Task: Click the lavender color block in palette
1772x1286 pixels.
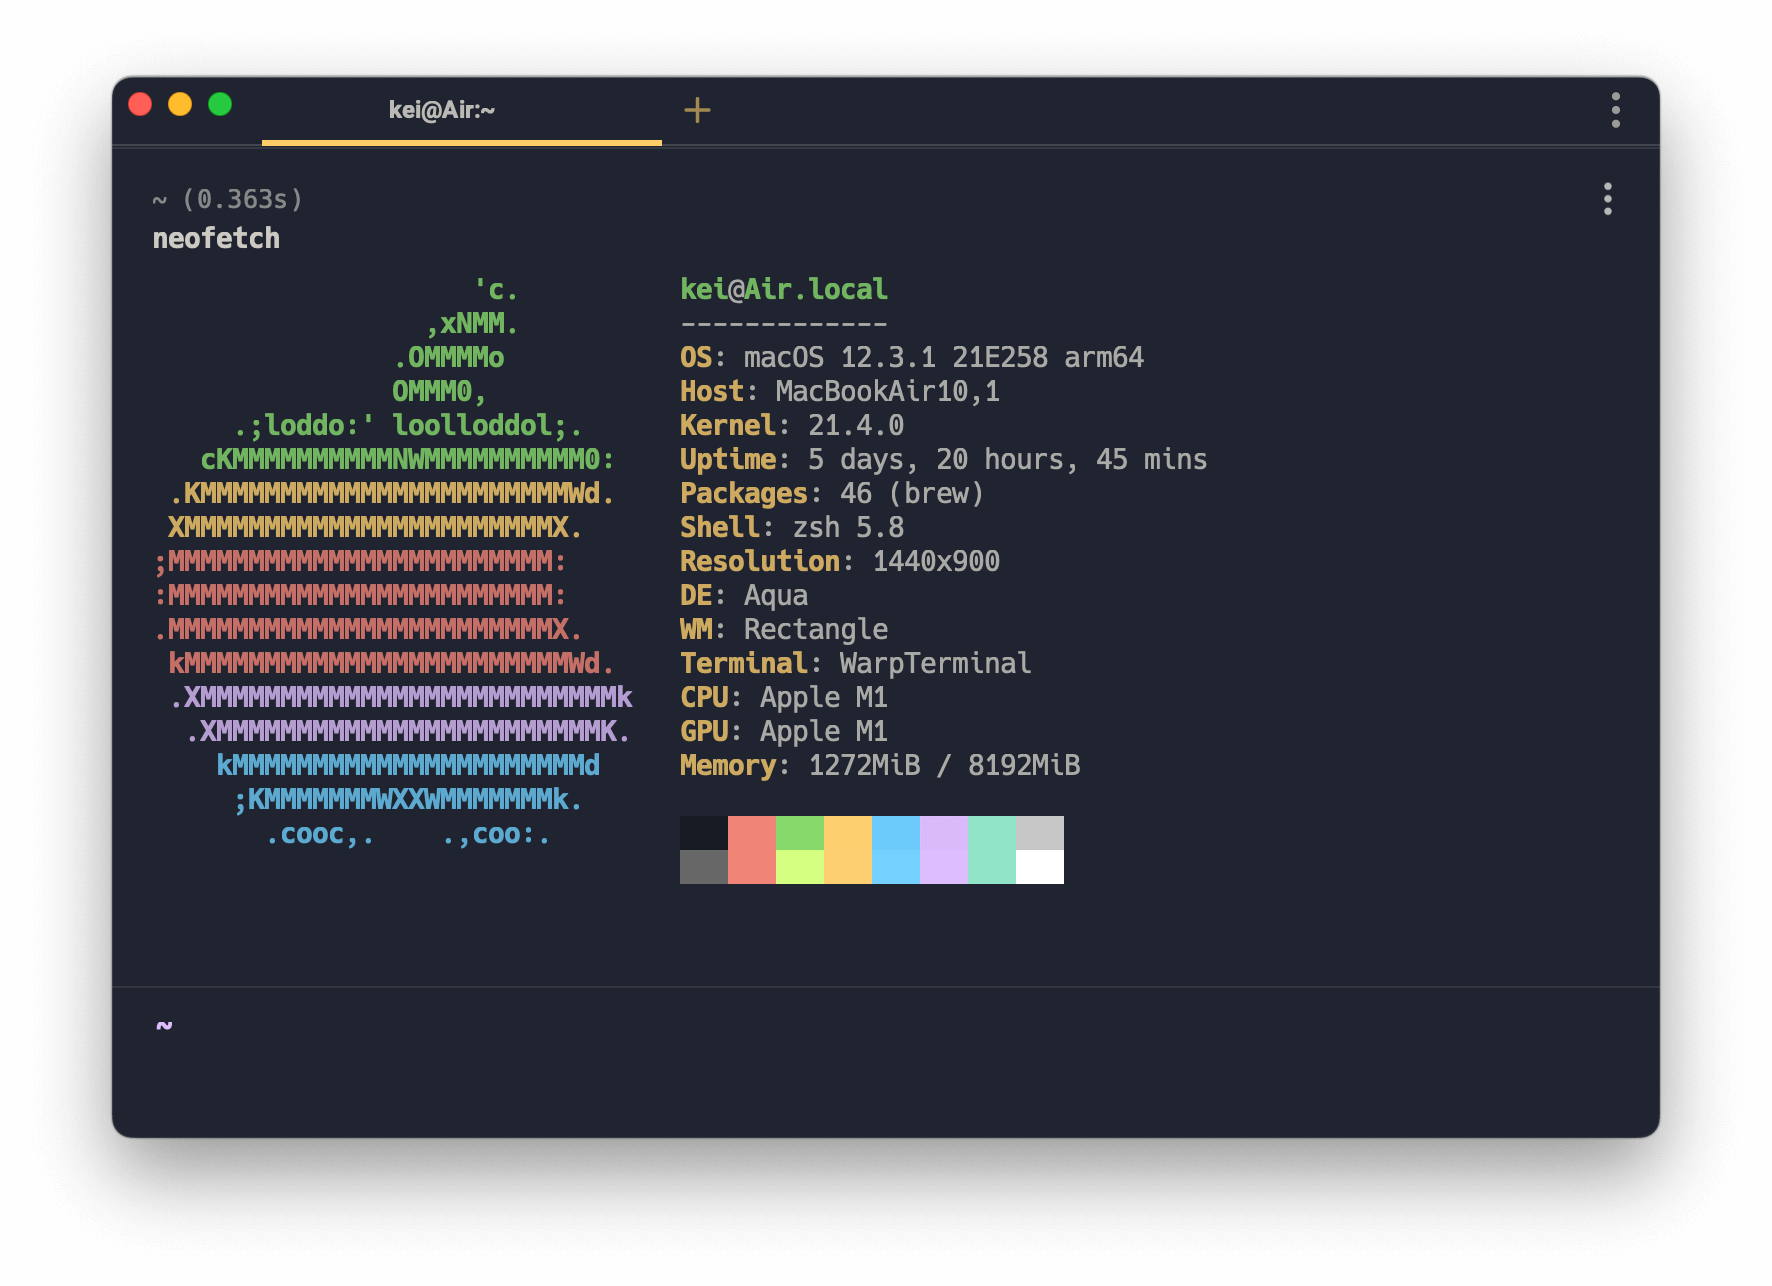Action: 944,850
